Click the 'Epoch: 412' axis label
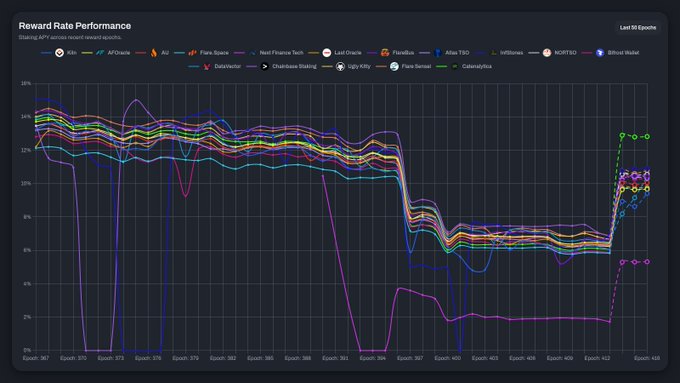680x383 pixels. pos(597,358)
